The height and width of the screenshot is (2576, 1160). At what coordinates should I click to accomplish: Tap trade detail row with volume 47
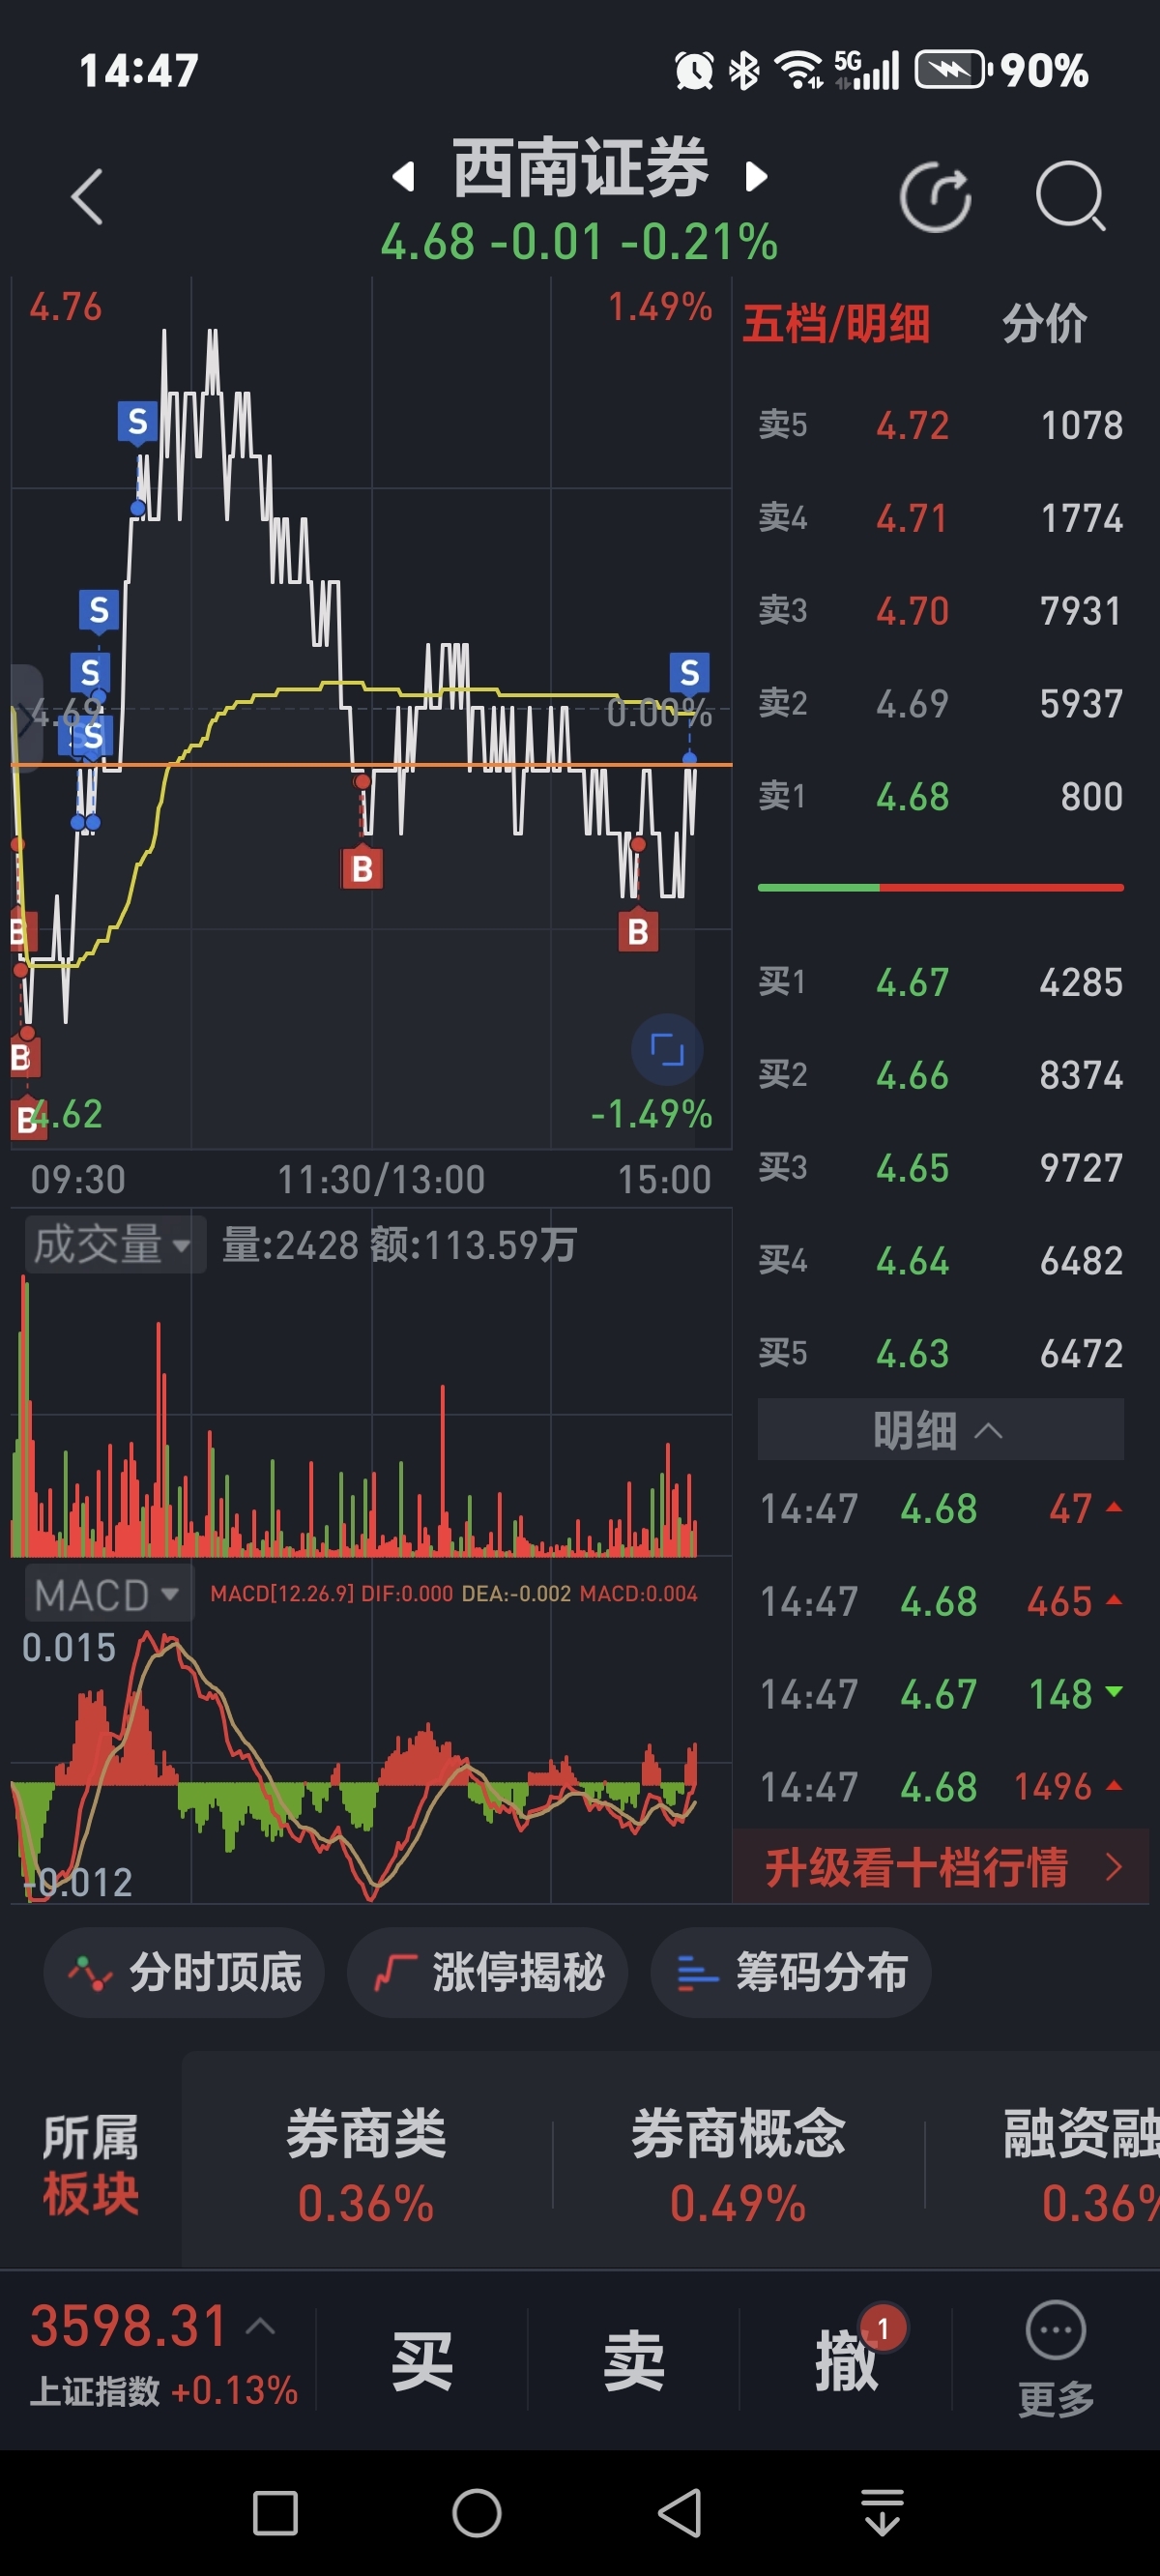click(x=940, y=1508)
